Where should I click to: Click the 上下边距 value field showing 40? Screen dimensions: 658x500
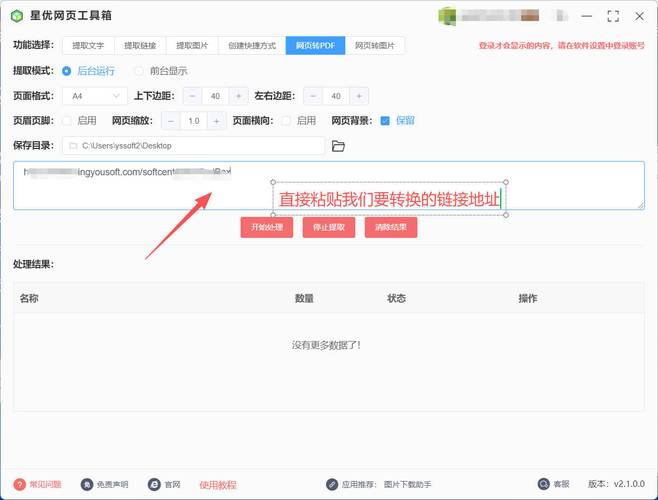pos(215,96)
